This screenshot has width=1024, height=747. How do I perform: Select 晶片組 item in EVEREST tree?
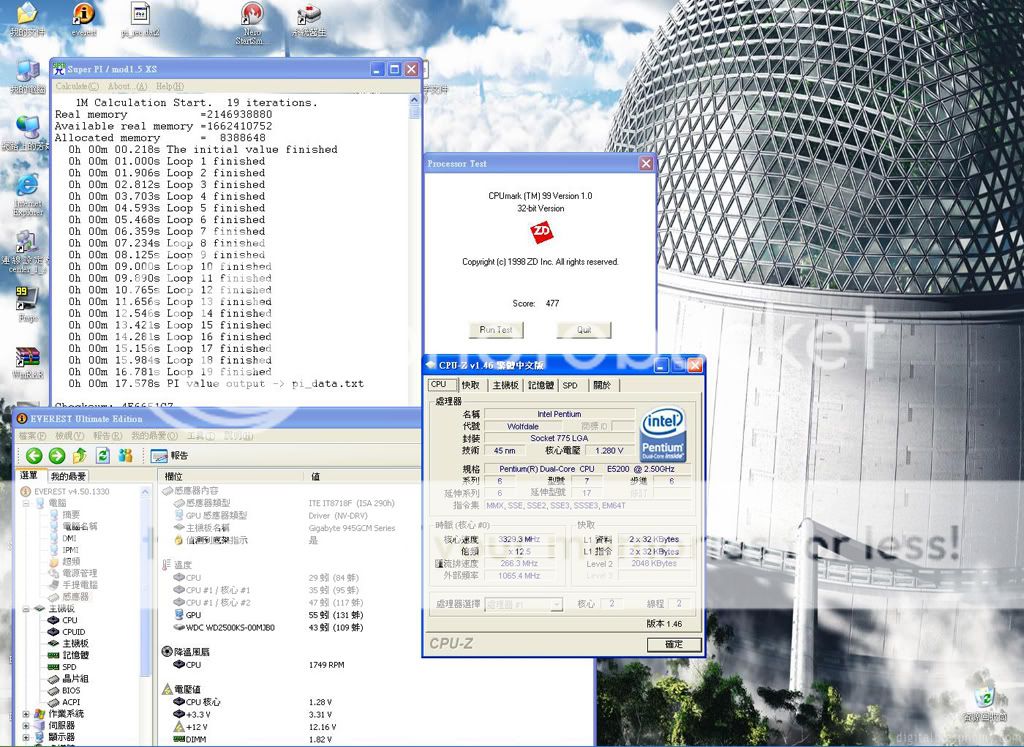68,679
